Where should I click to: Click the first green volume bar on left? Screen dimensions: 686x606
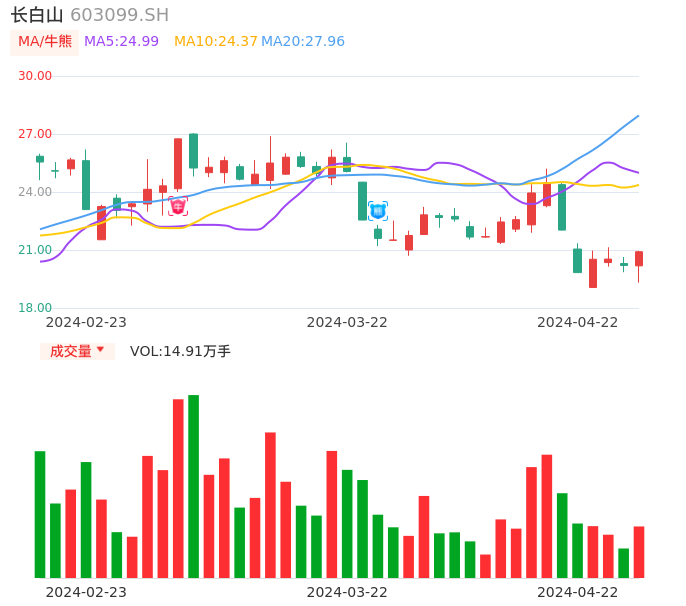(x=40, y=514)
